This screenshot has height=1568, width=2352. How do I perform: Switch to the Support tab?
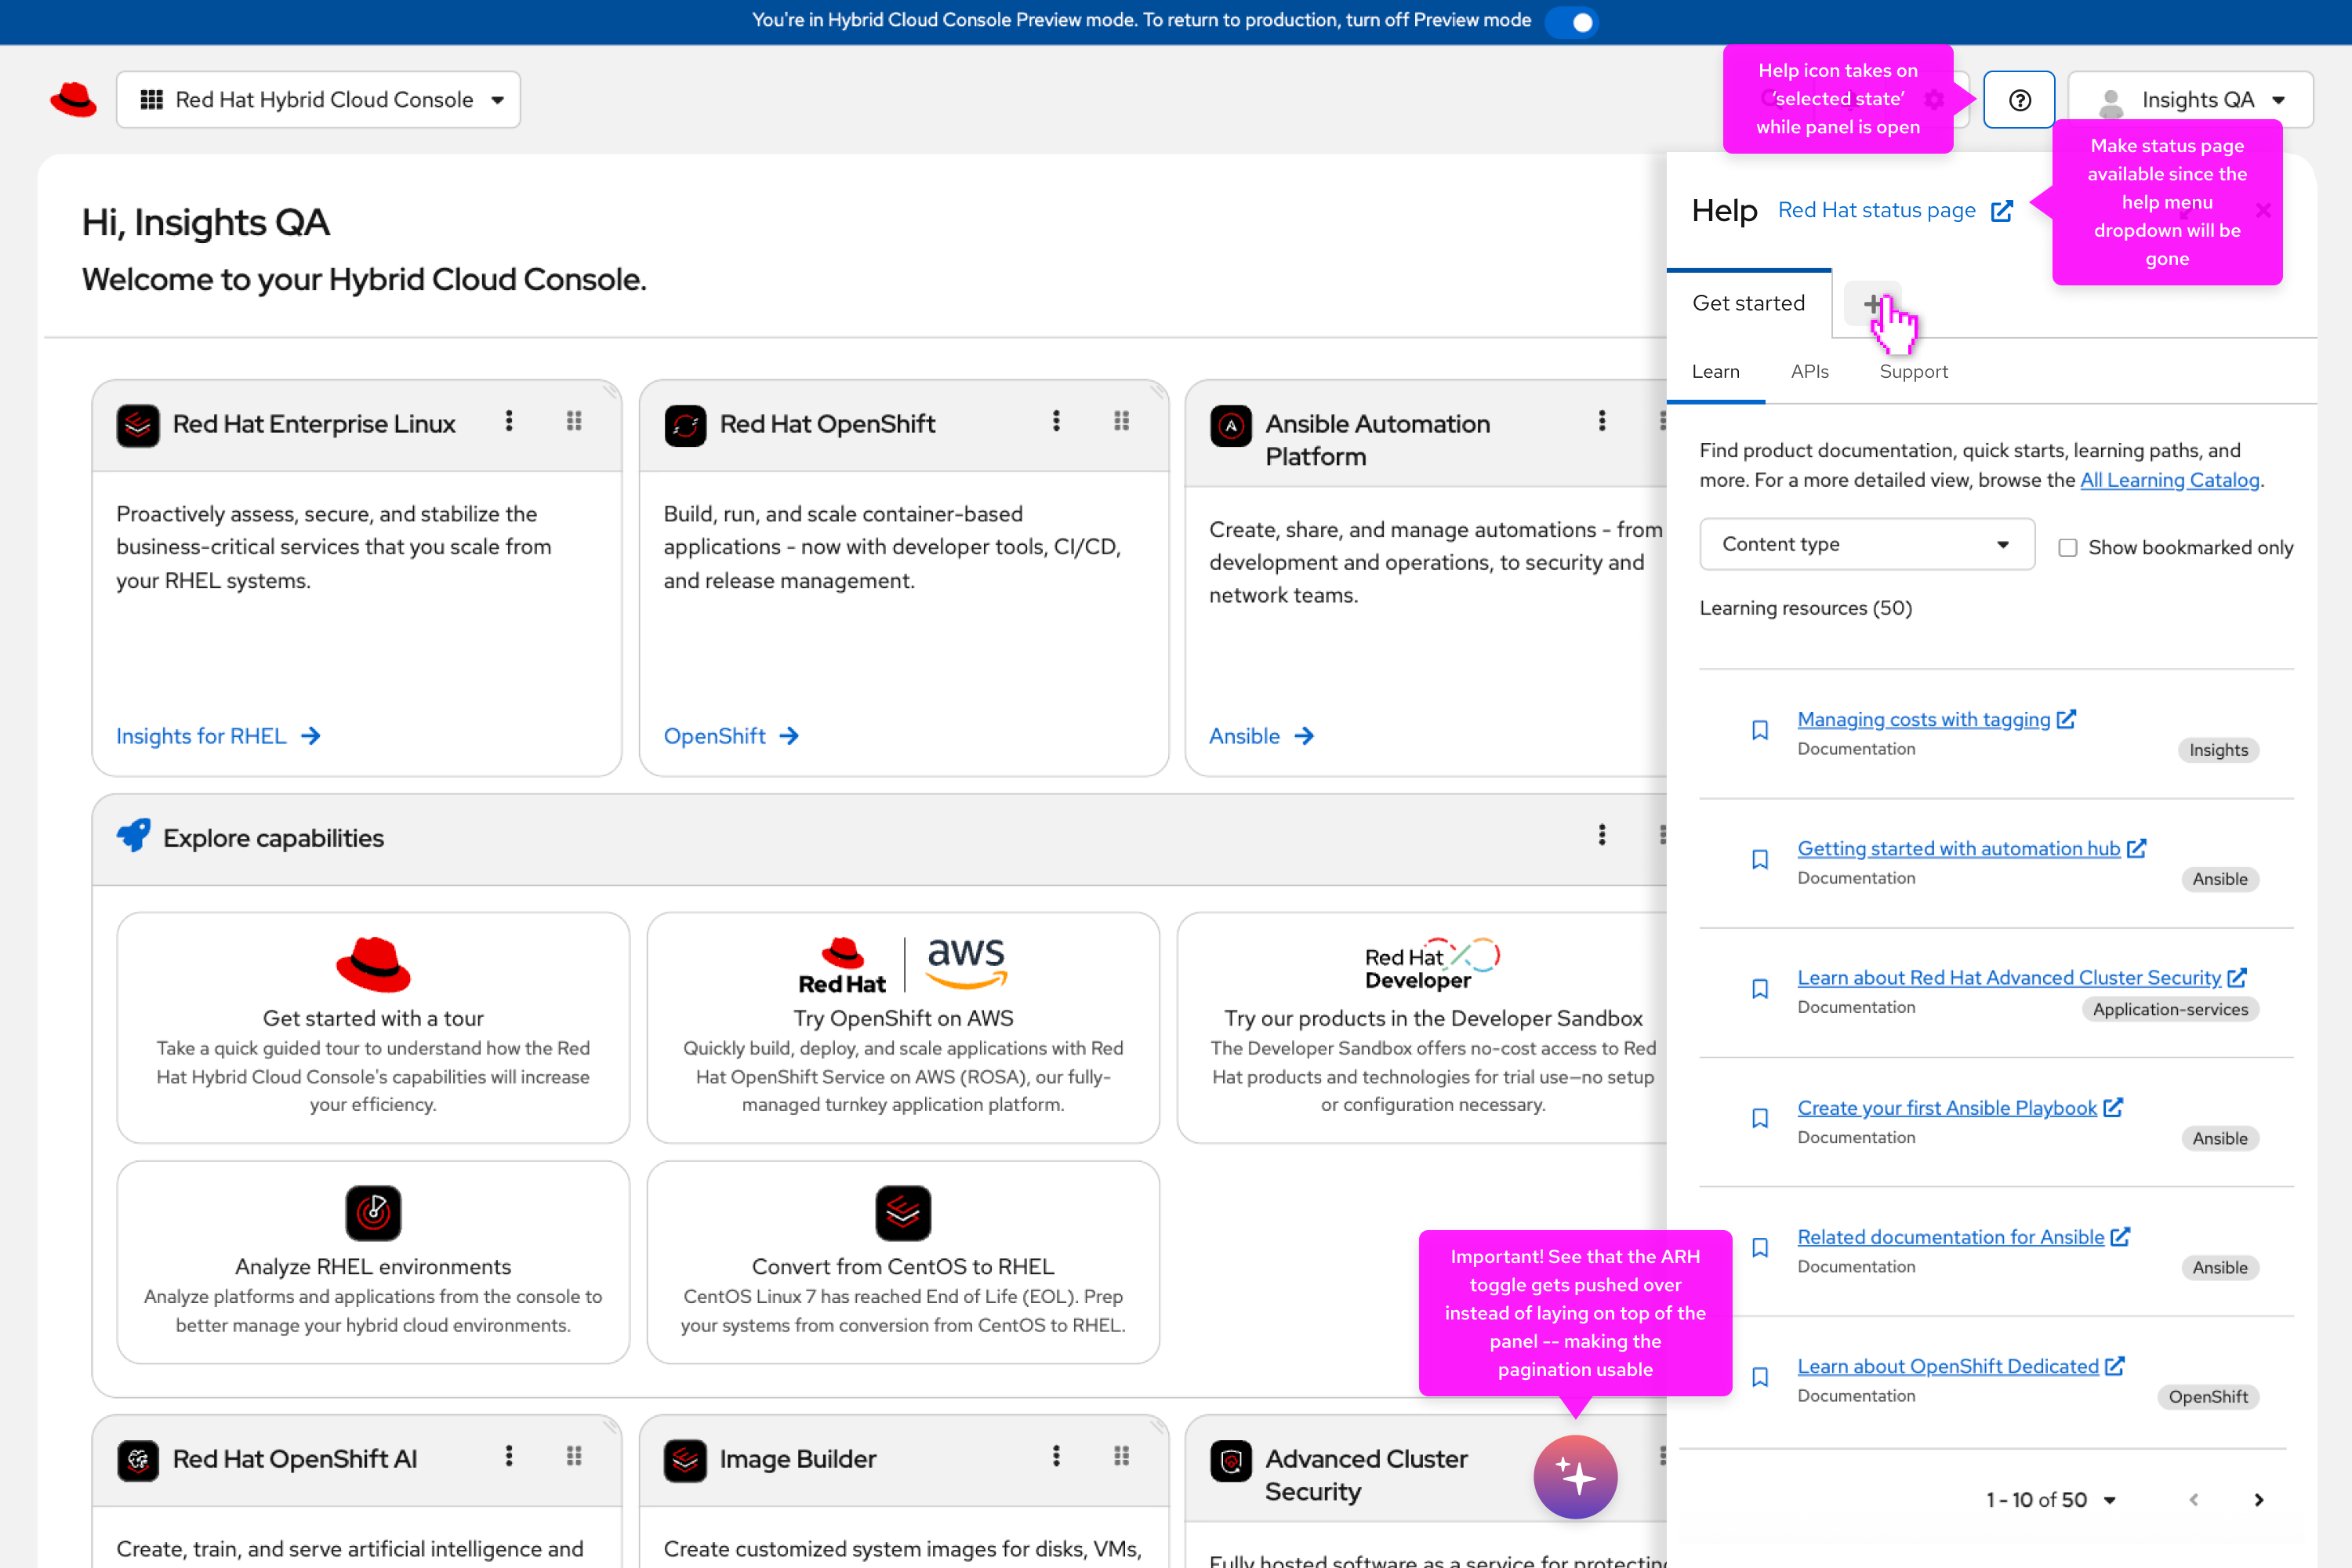click(x=1913, y=371)
